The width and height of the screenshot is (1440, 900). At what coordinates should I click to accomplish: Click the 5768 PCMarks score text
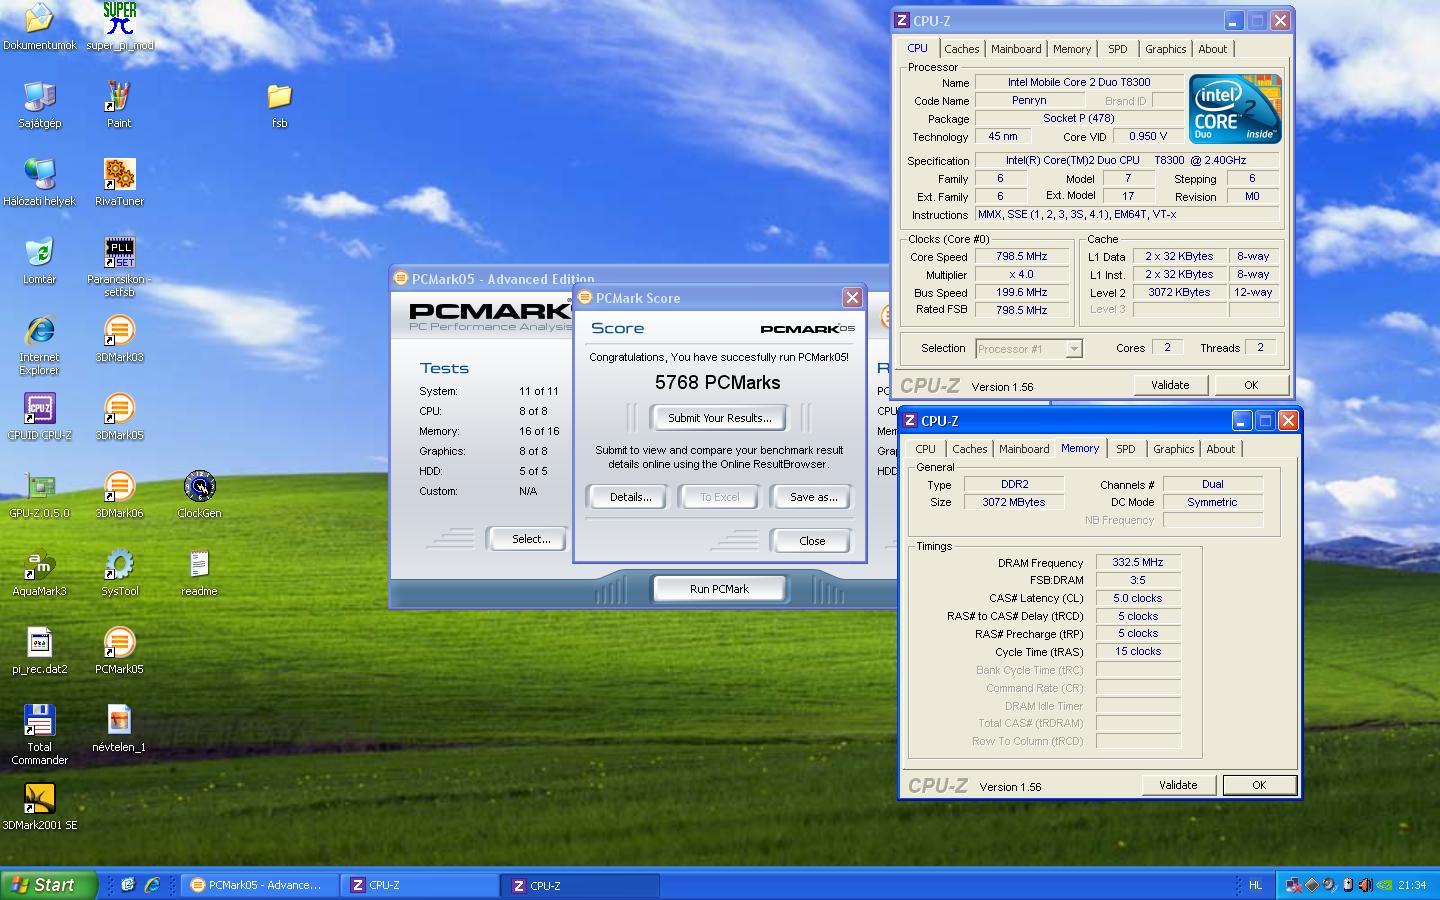point(718,383)
